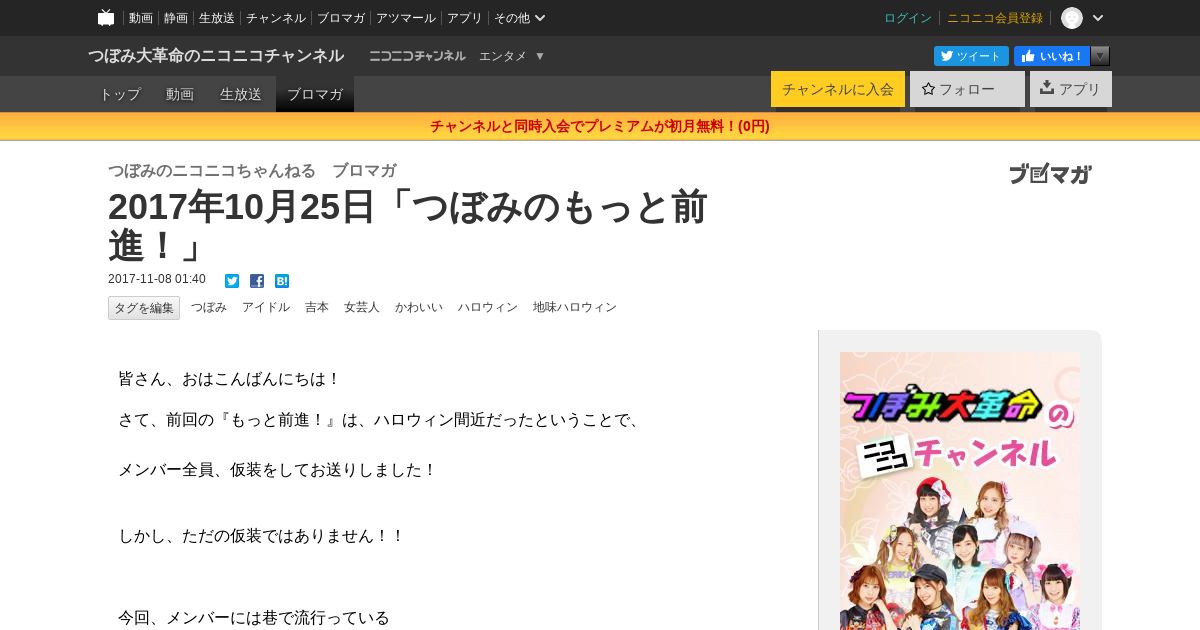Click the article title heading
Image resolution: width=1200 pixels, height=630 pixels.
[408, 226]
